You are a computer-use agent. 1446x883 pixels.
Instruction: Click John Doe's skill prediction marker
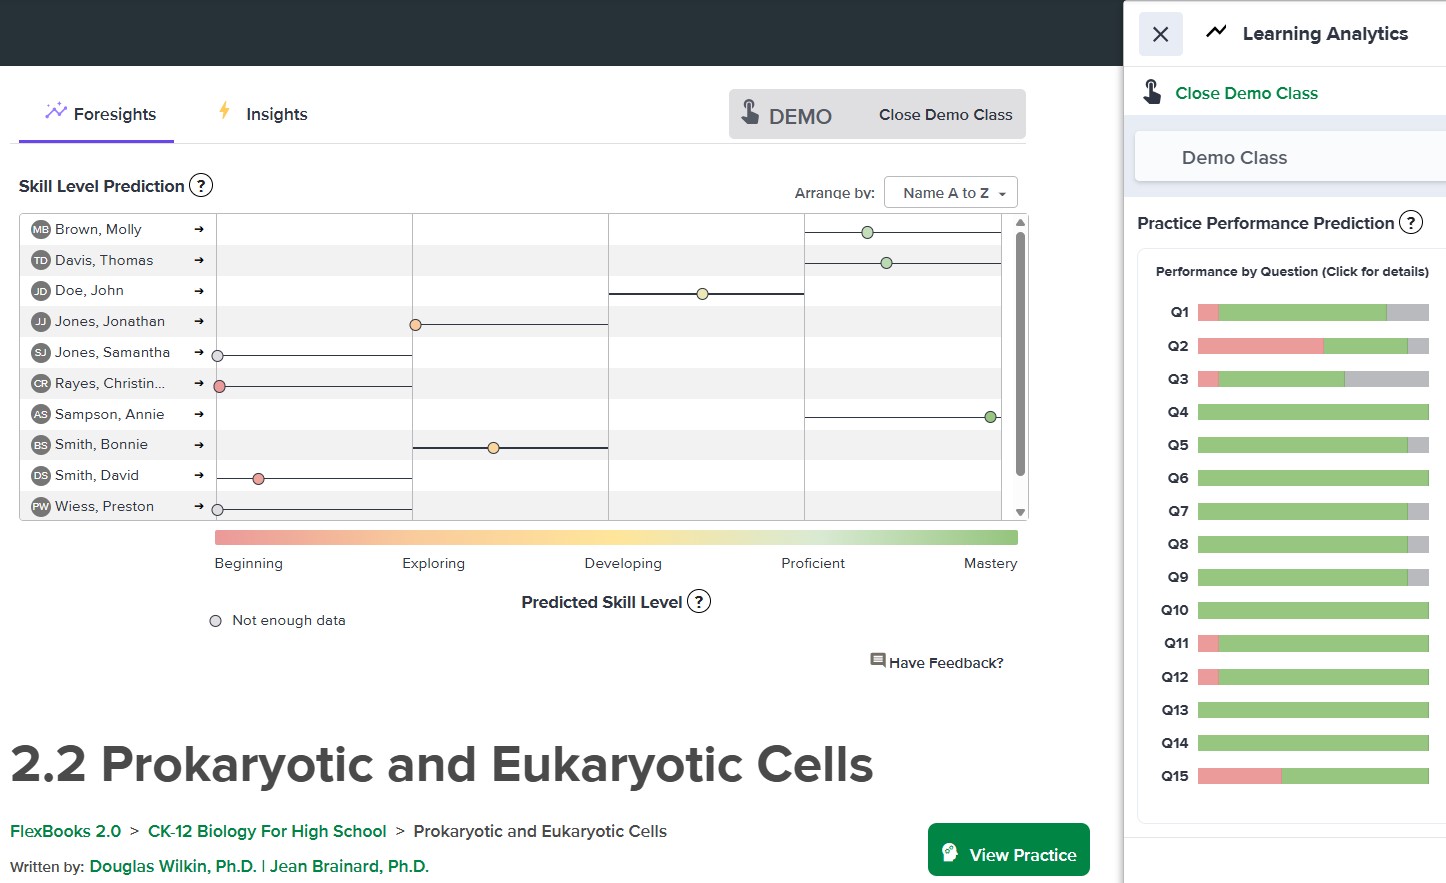pyautogui.click(x=702, y=294)
